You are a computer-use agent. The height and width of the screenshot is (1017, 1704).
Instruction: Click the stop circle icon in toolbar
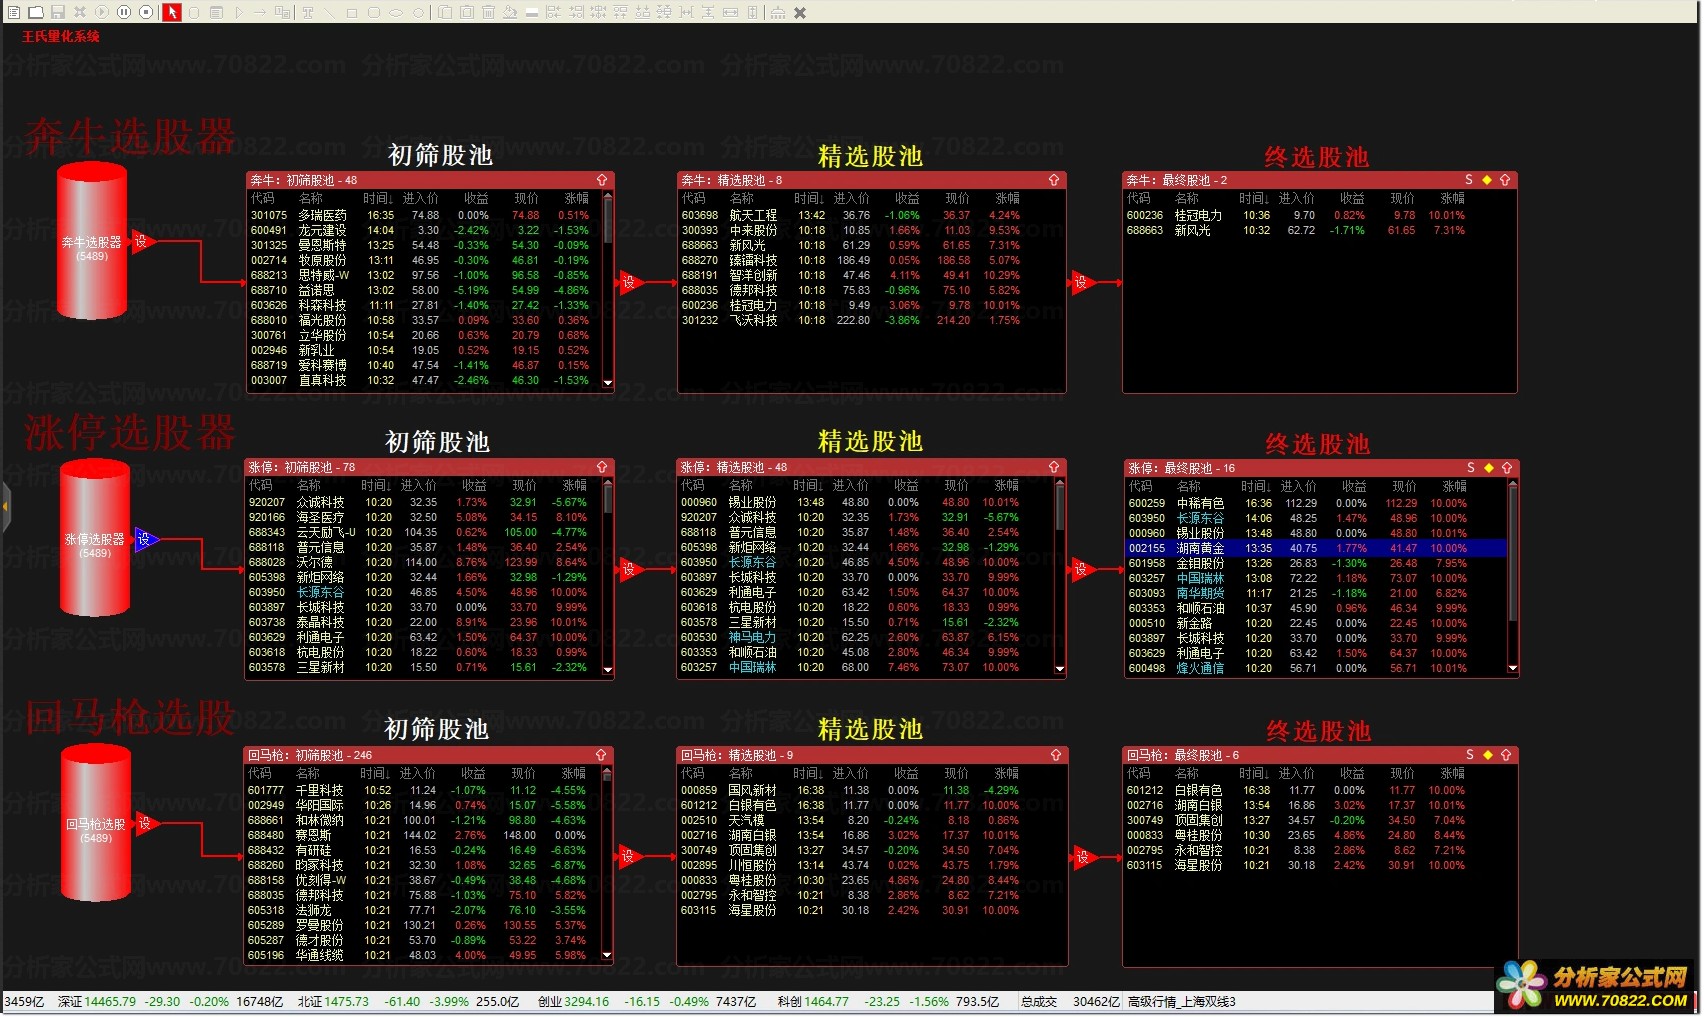146,12
